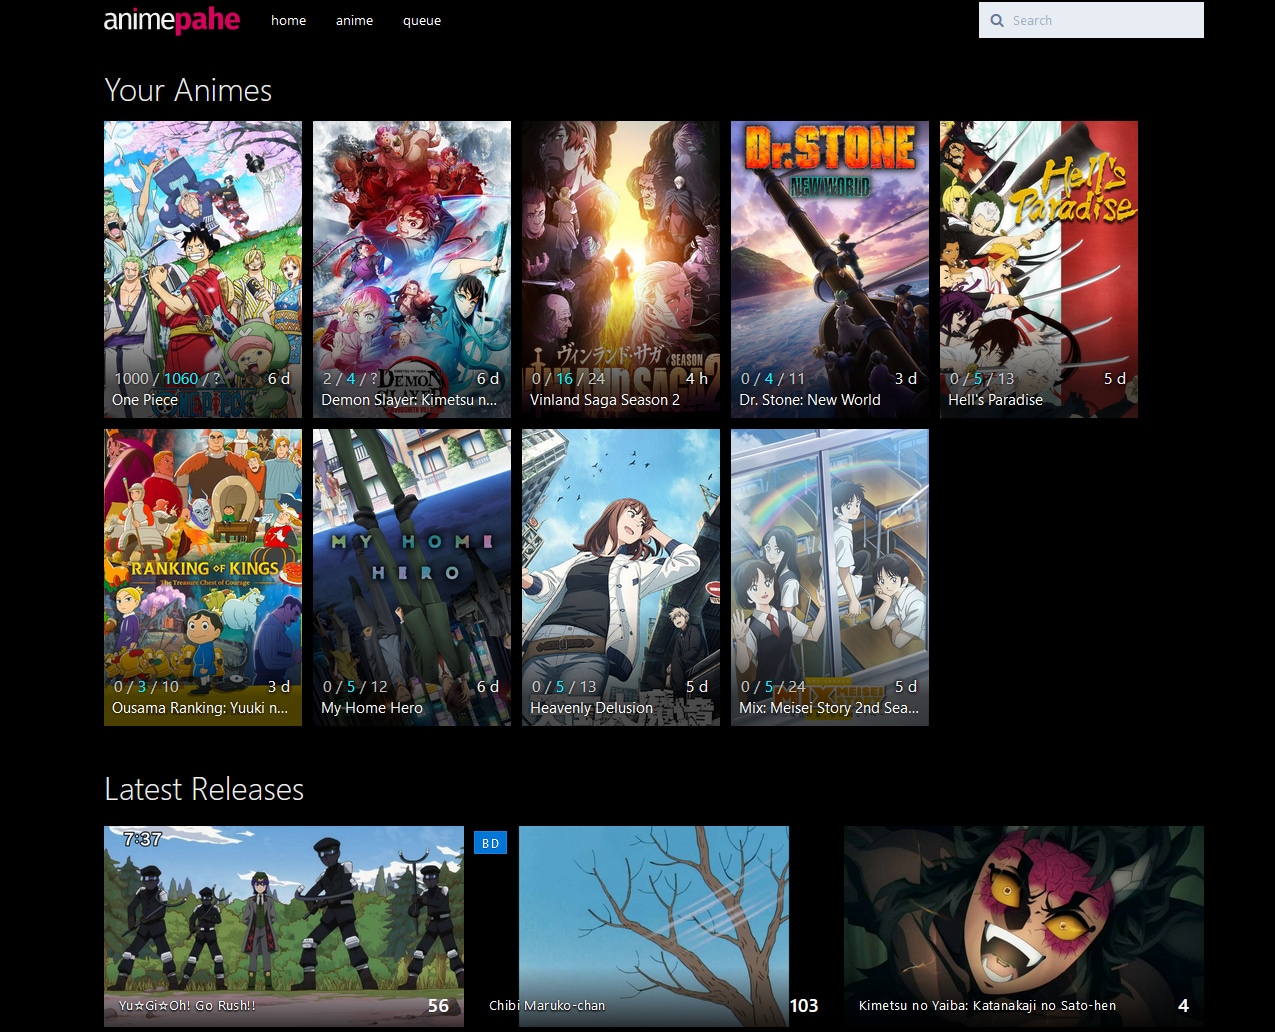Click inside the Search input field
The image size is (1275, 1032).
point(1090,20)
